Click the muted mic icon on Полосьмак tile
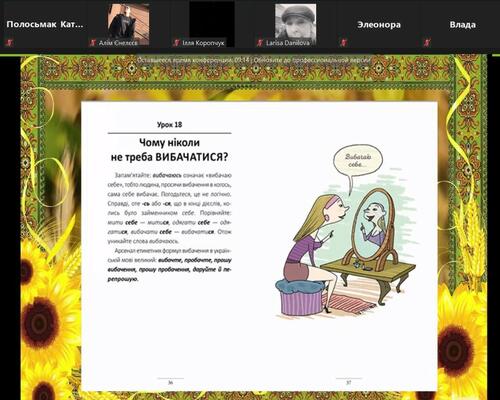This screenshot has width=500, height=400. tap(10, 43)
